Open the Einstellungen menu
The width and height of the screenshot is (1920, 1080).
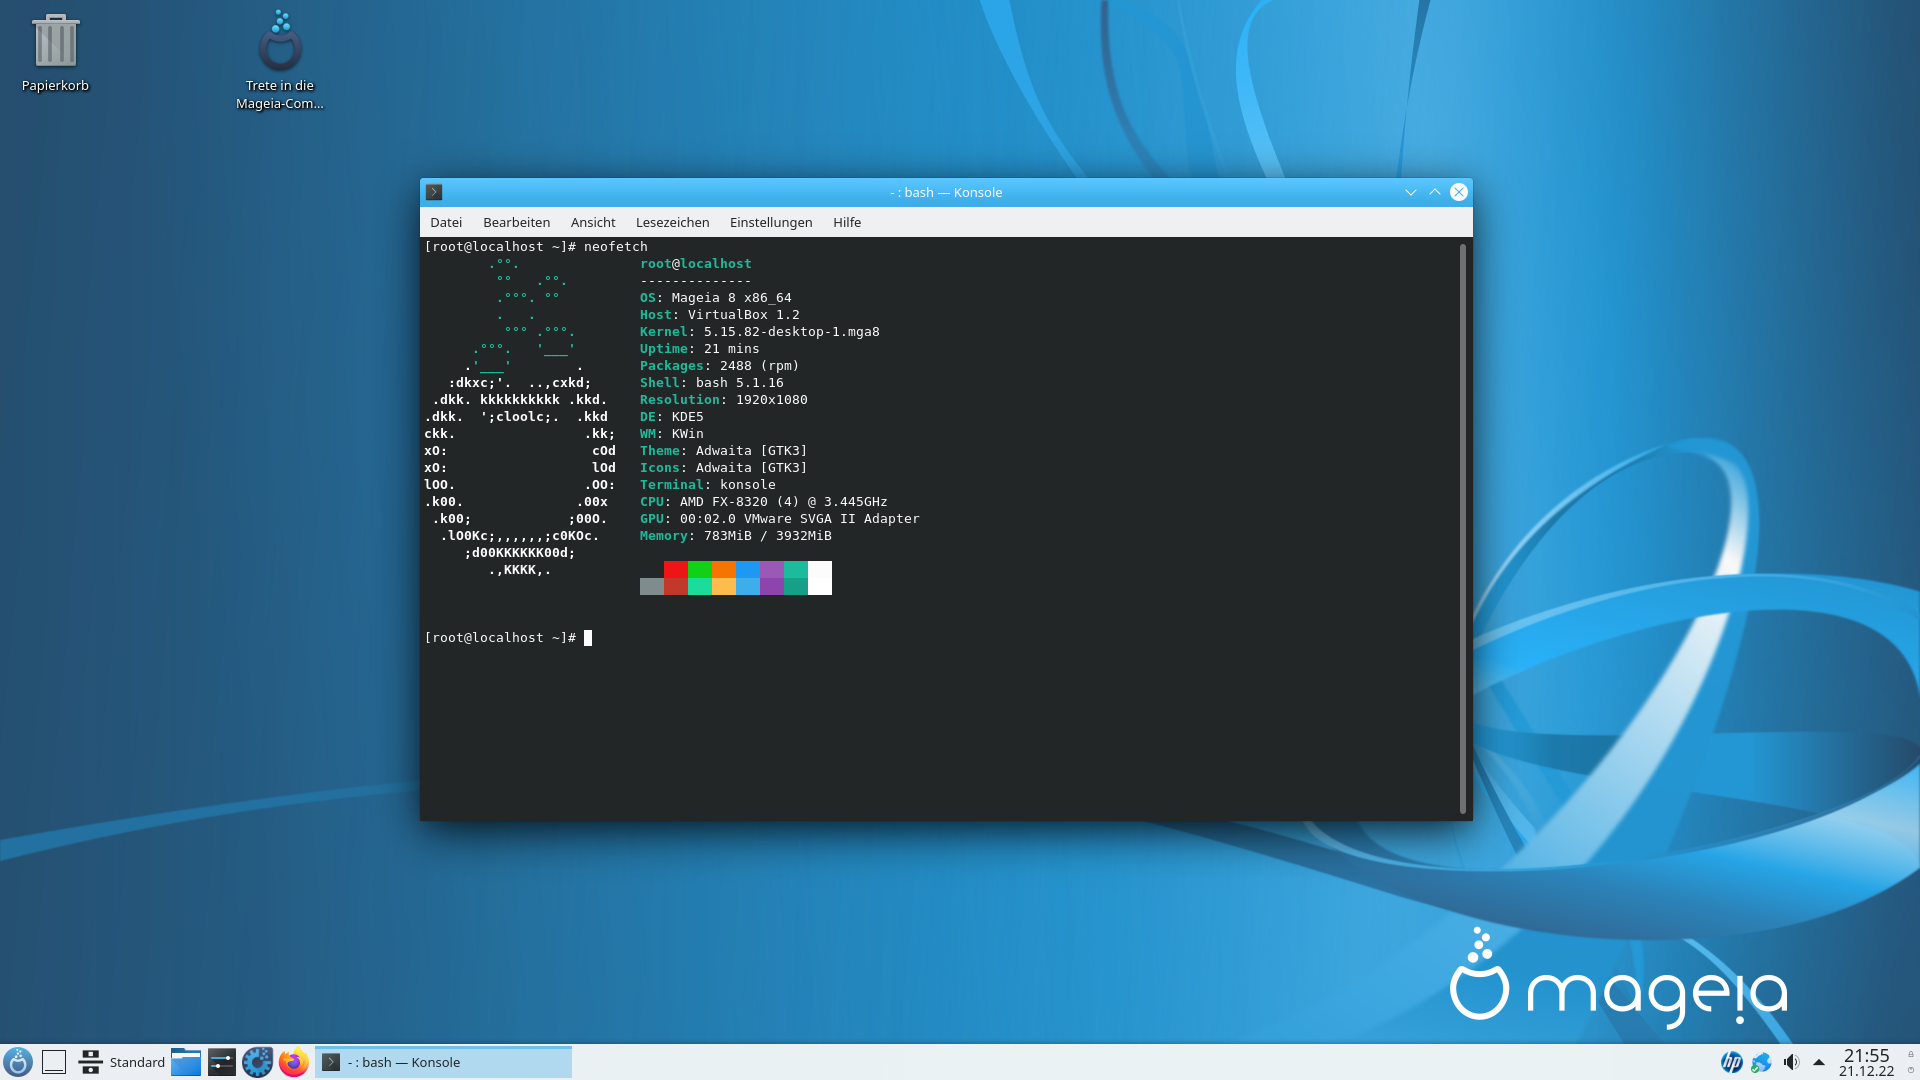pos(770,222)
